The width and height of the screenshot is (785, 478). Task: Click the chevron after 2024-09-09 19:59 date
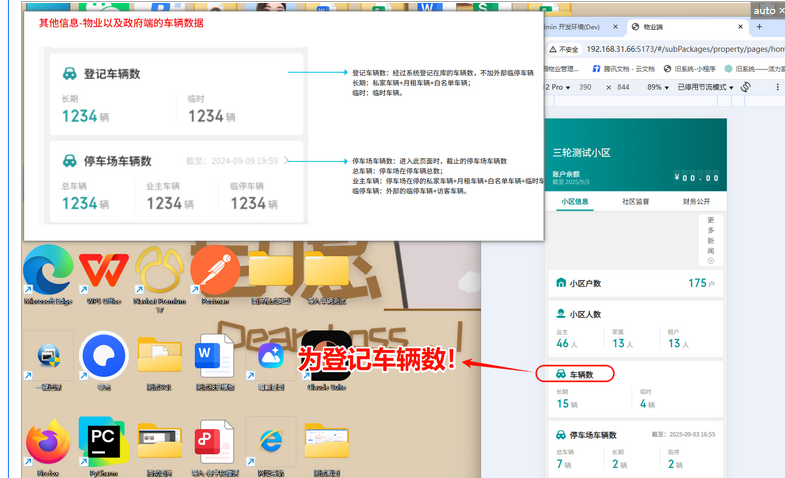[286, 161]
